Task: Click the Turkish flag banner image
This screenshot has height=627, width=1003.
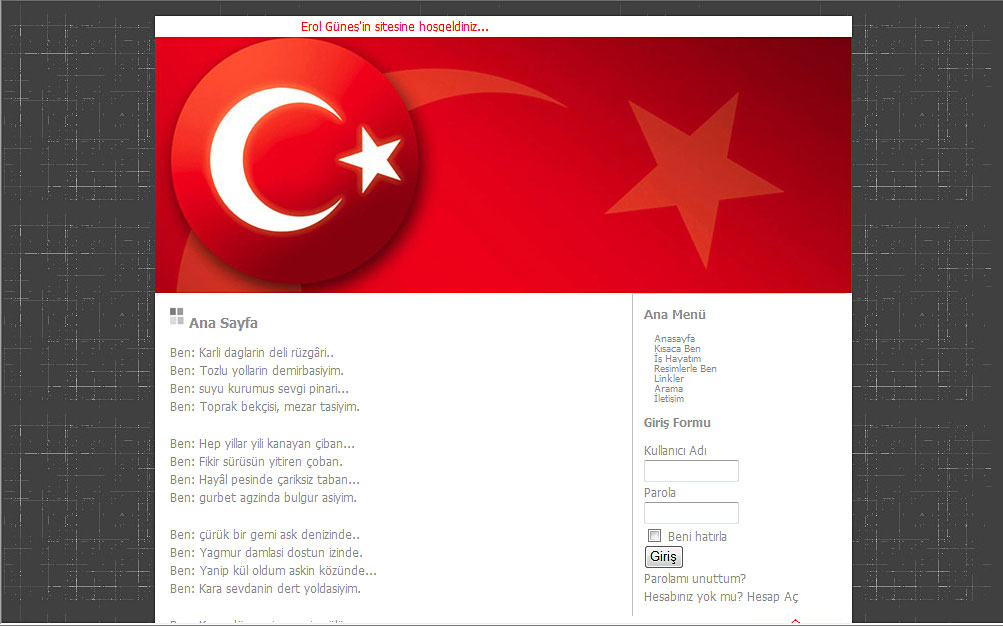Action: click(x=503, y=165)
